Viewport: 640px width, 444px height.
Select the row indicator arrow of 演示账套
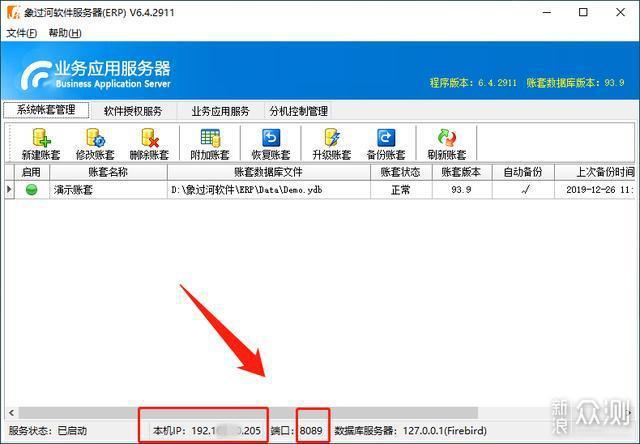pyautogui.click(x=9, y=190)
